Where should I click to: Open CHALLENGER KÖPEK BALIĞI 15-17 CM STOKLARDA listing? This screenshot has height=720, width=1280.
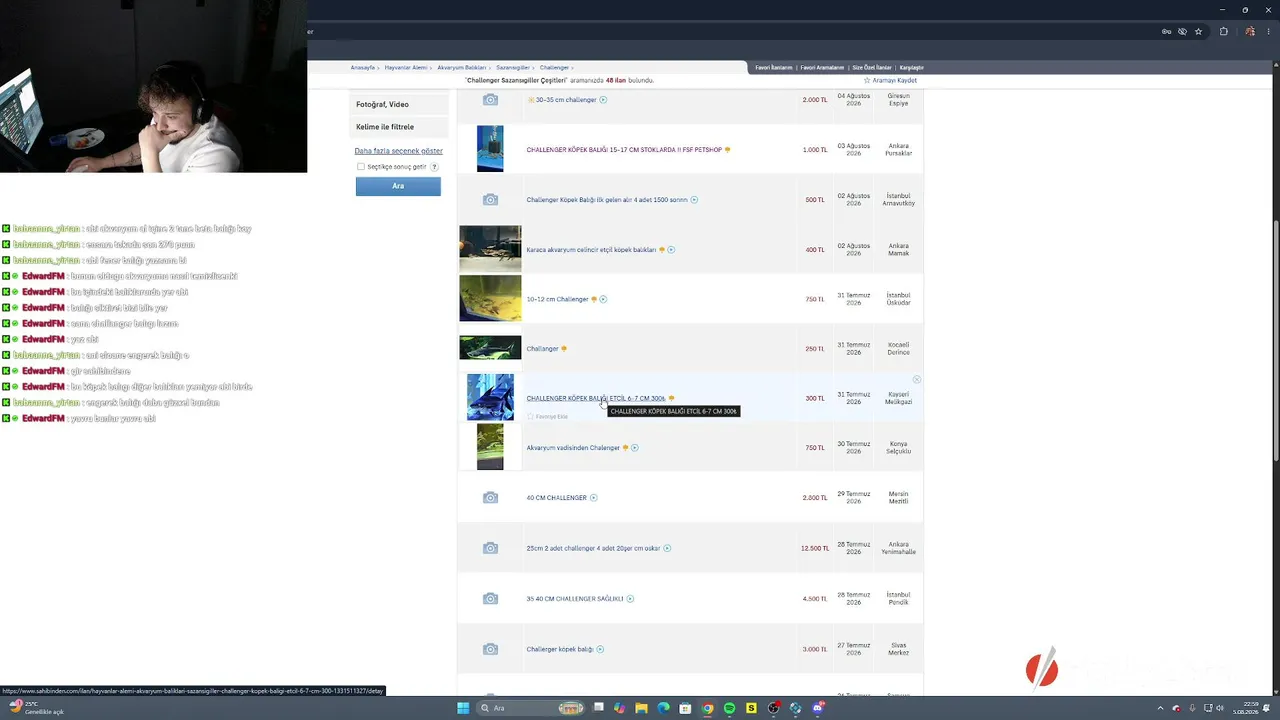(x=624, y=150)
